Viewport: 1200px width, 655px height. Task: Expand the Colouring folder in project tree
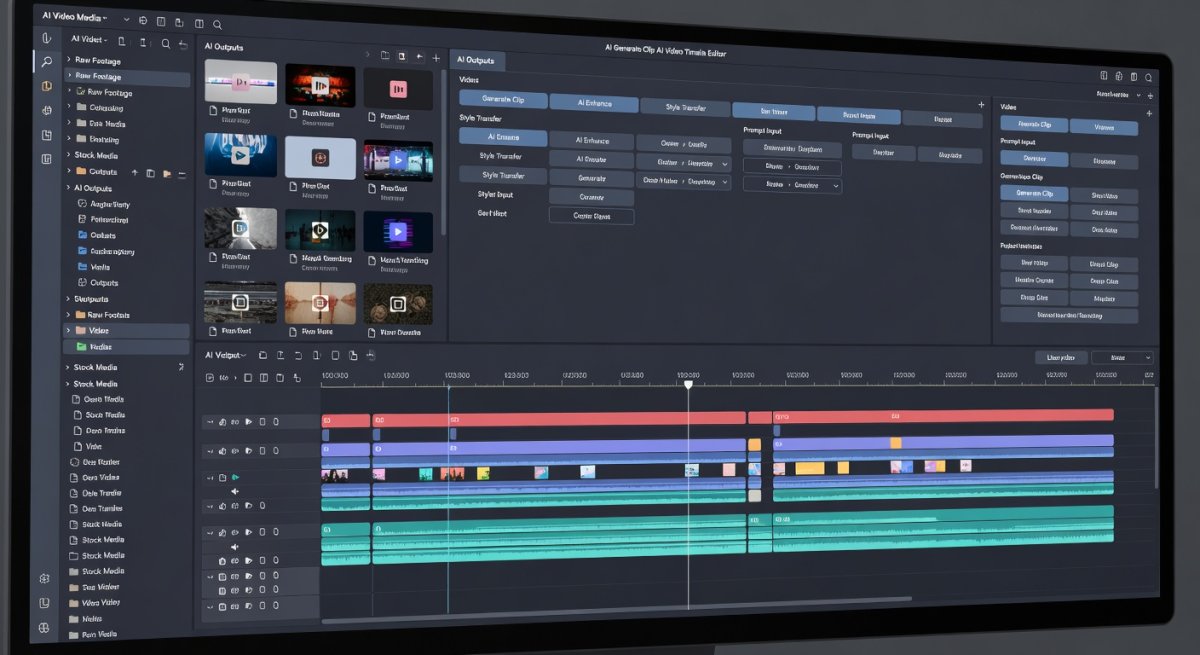pos(70,108)
